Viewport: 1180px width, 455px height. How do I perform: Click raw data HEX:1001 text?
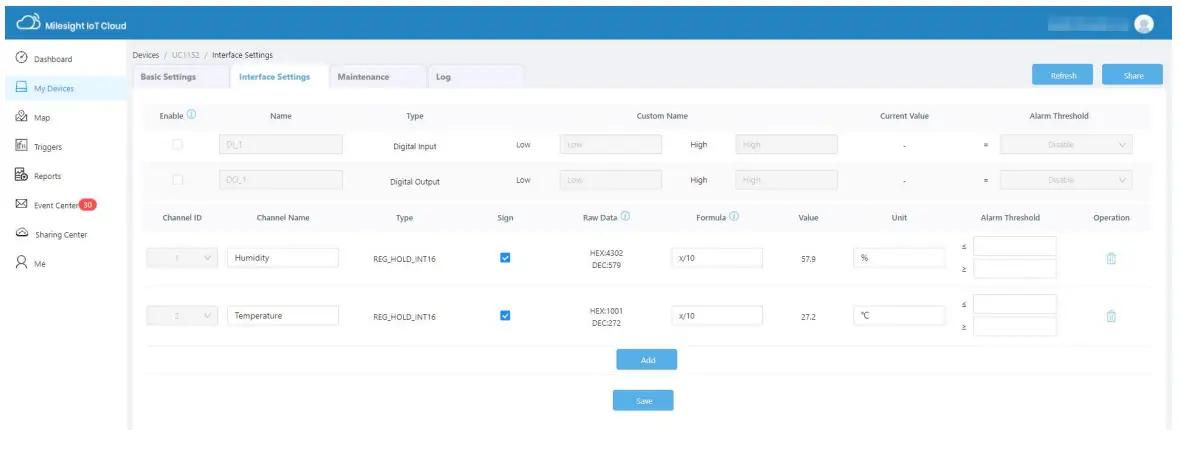point(606,311)
